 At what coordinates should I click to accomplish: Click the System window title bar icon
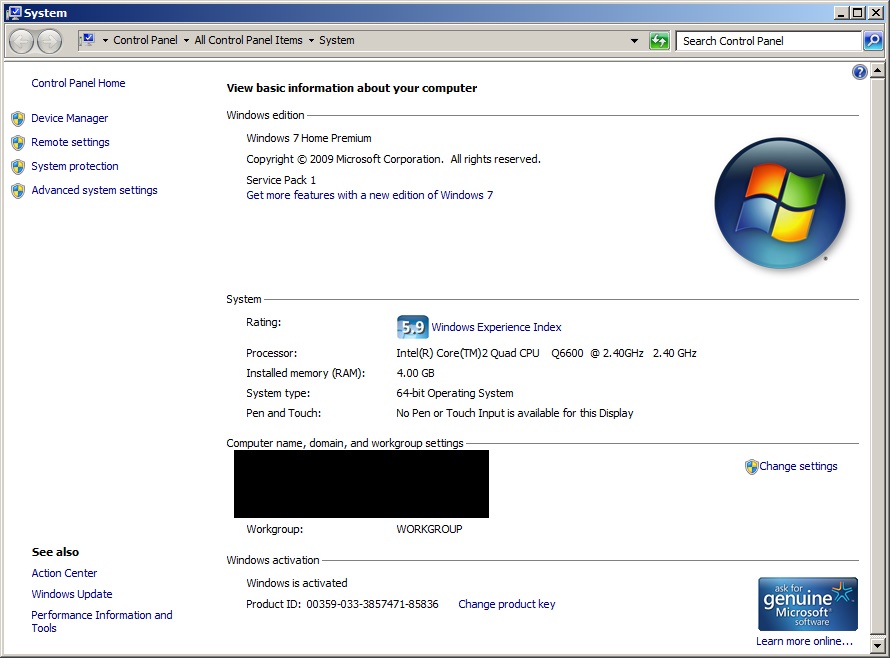(14, 12)
